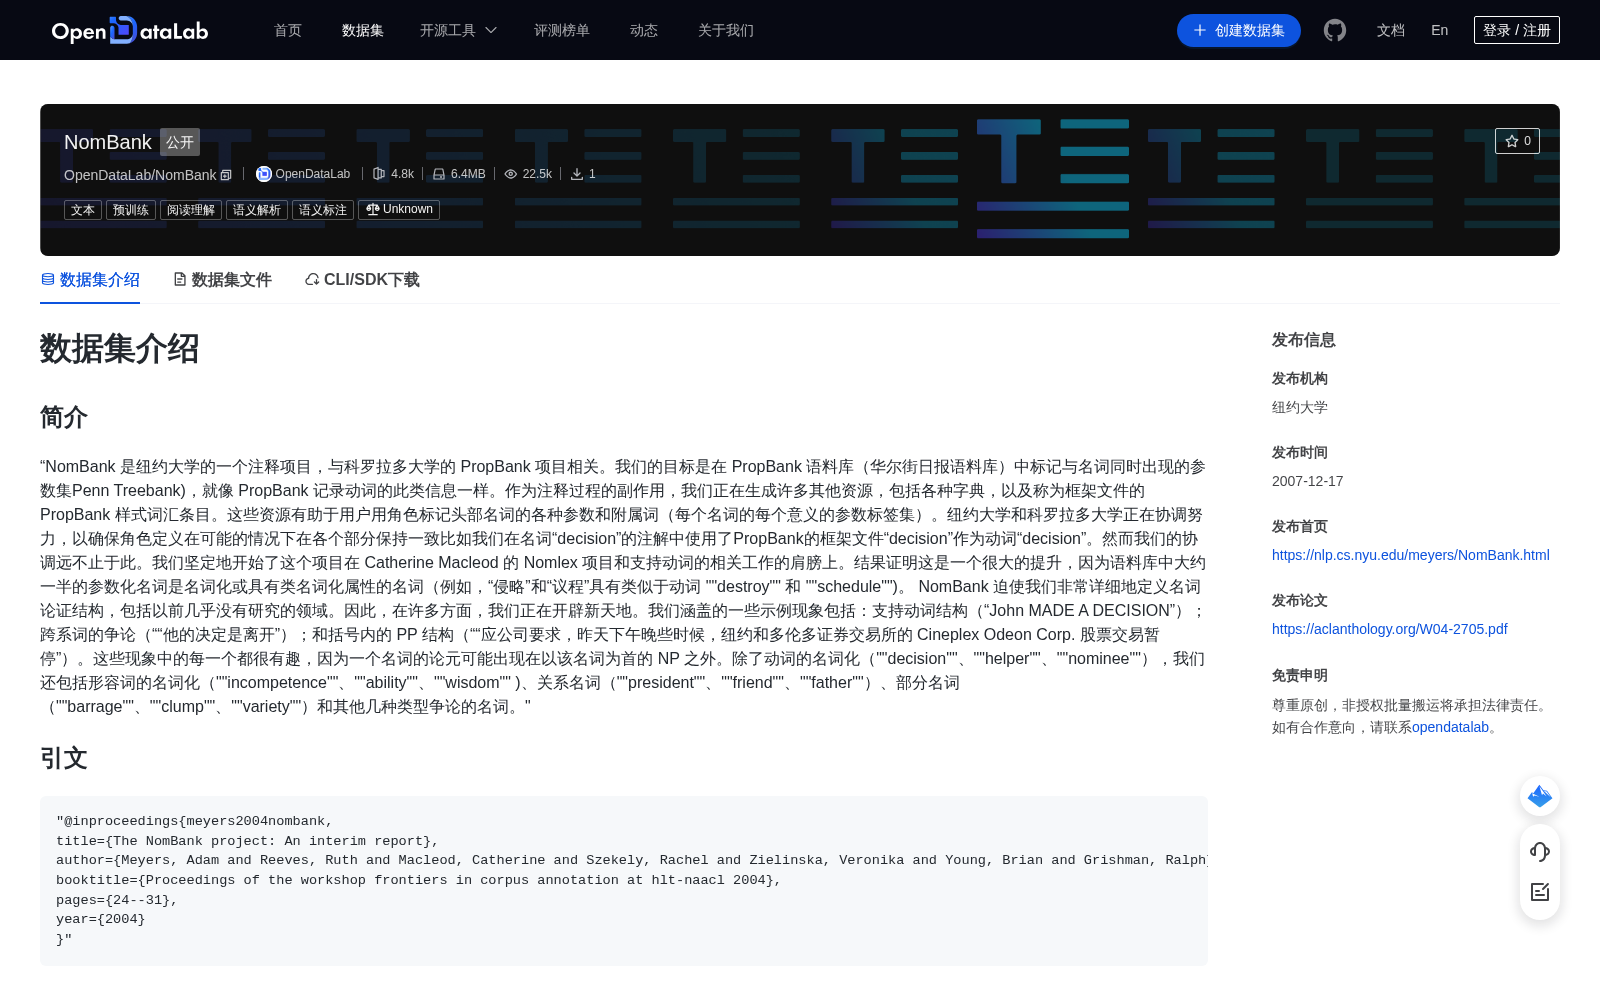Switch to the CLI/SDK下载 tab
Image resolution: width=1600 pixels, height=1000 pixels.
click(362, 280)
